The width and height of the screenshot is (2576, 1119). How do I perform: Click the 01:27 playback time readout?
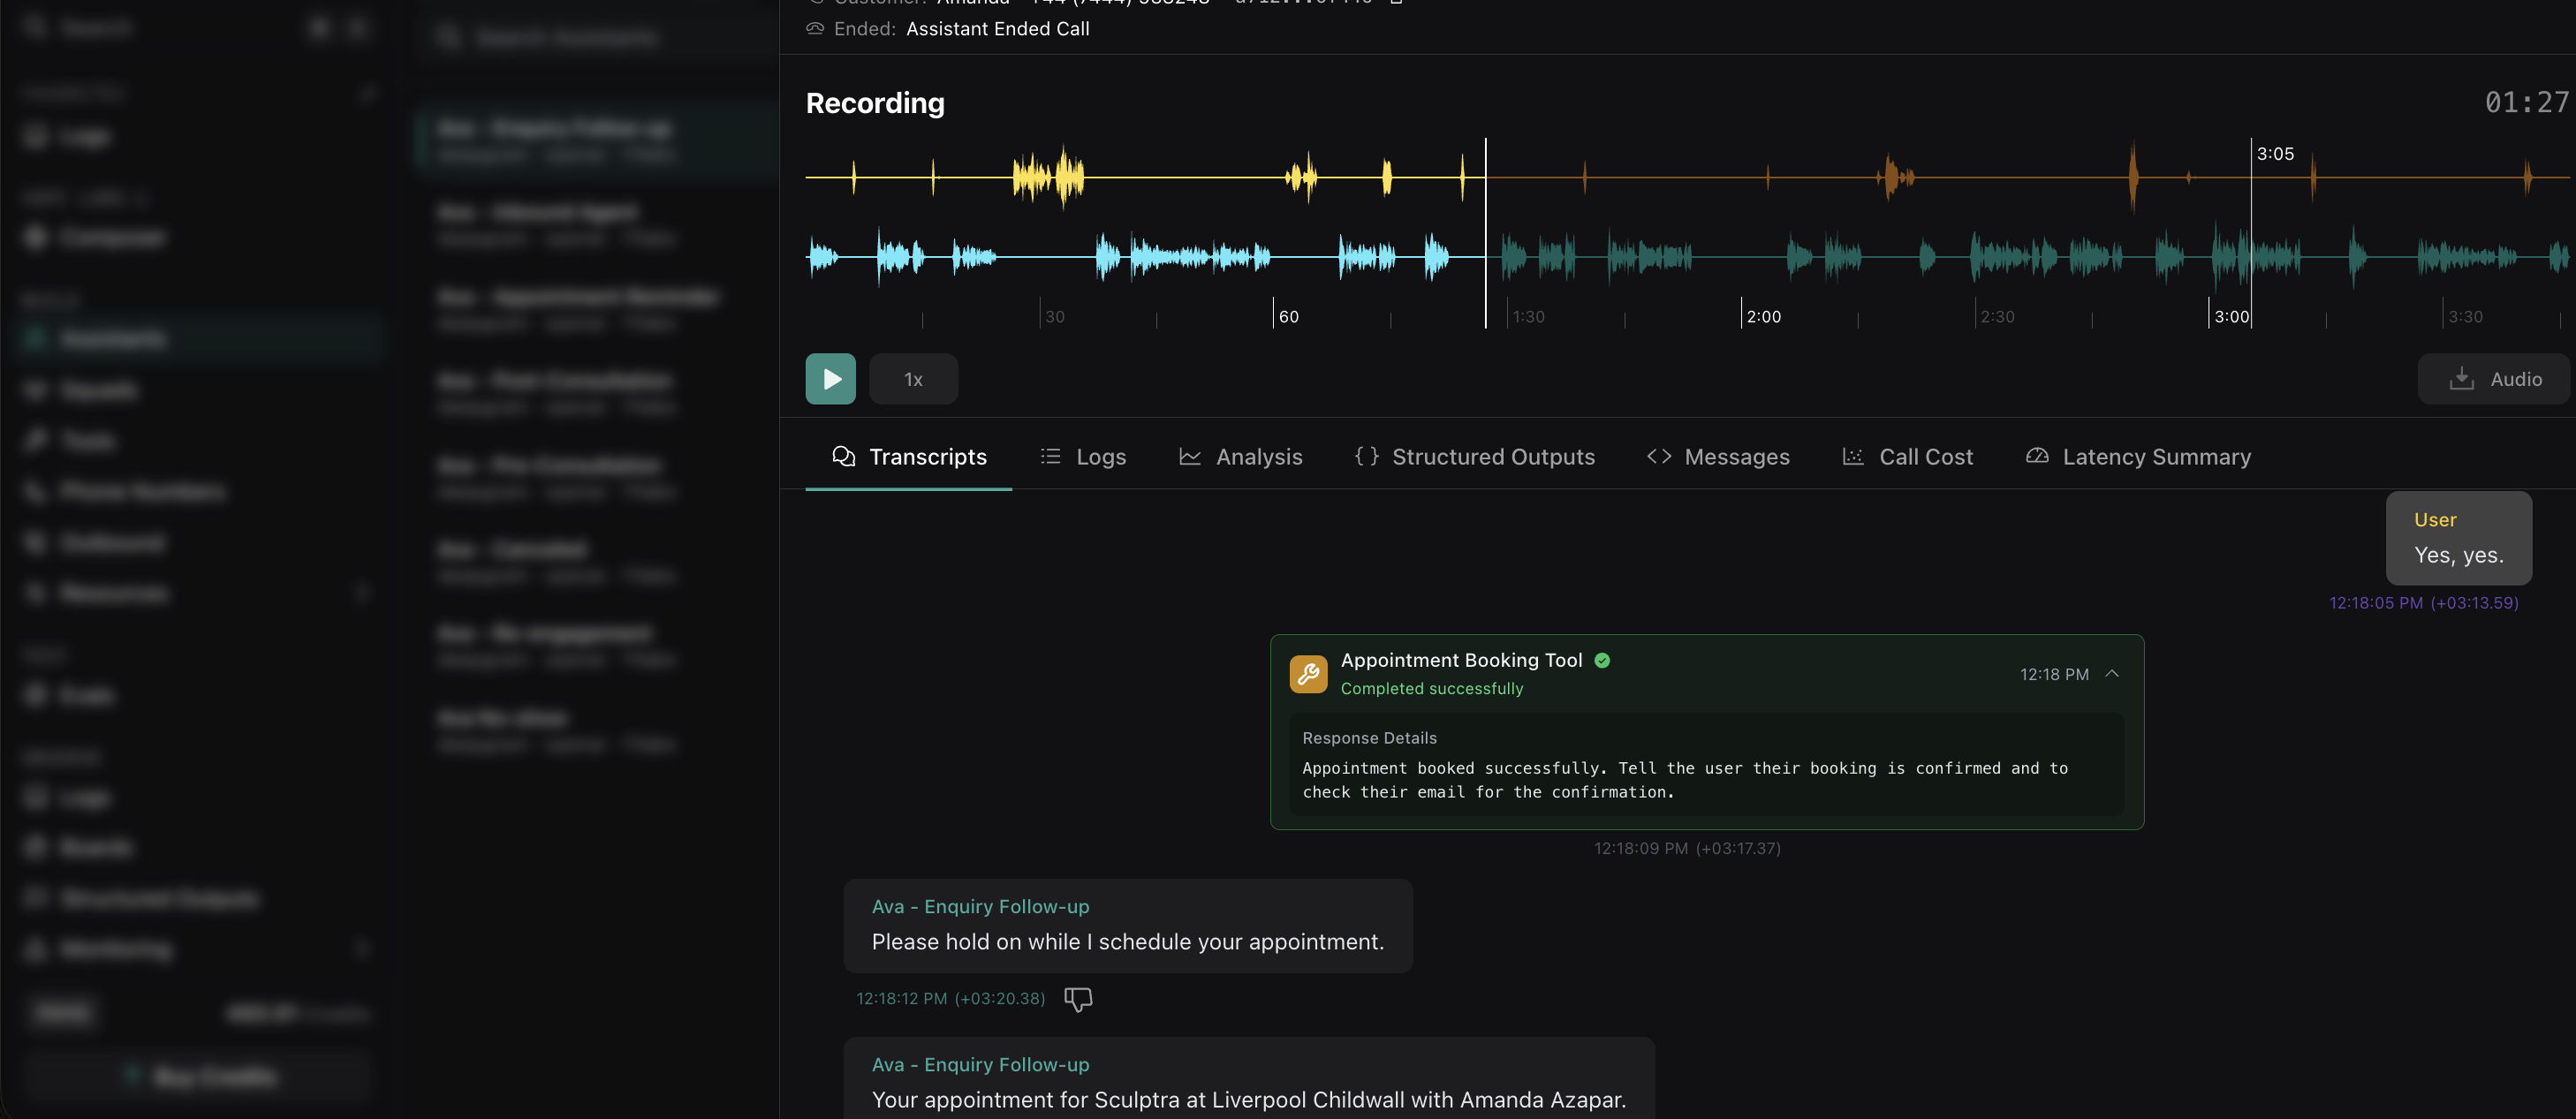tap(2526, 103)
